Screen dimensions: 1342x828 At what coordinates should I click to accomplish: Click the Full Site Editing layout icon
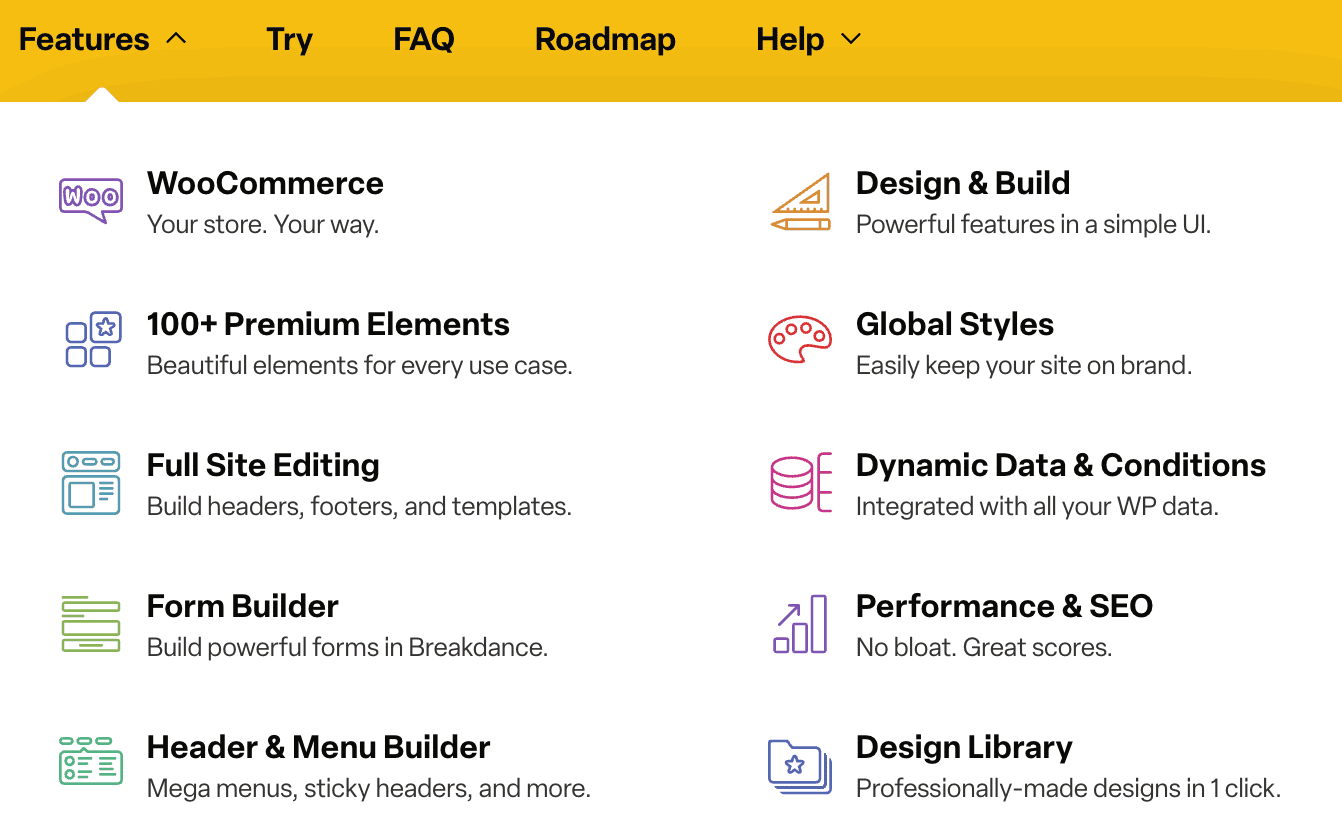tap(90, 483)
